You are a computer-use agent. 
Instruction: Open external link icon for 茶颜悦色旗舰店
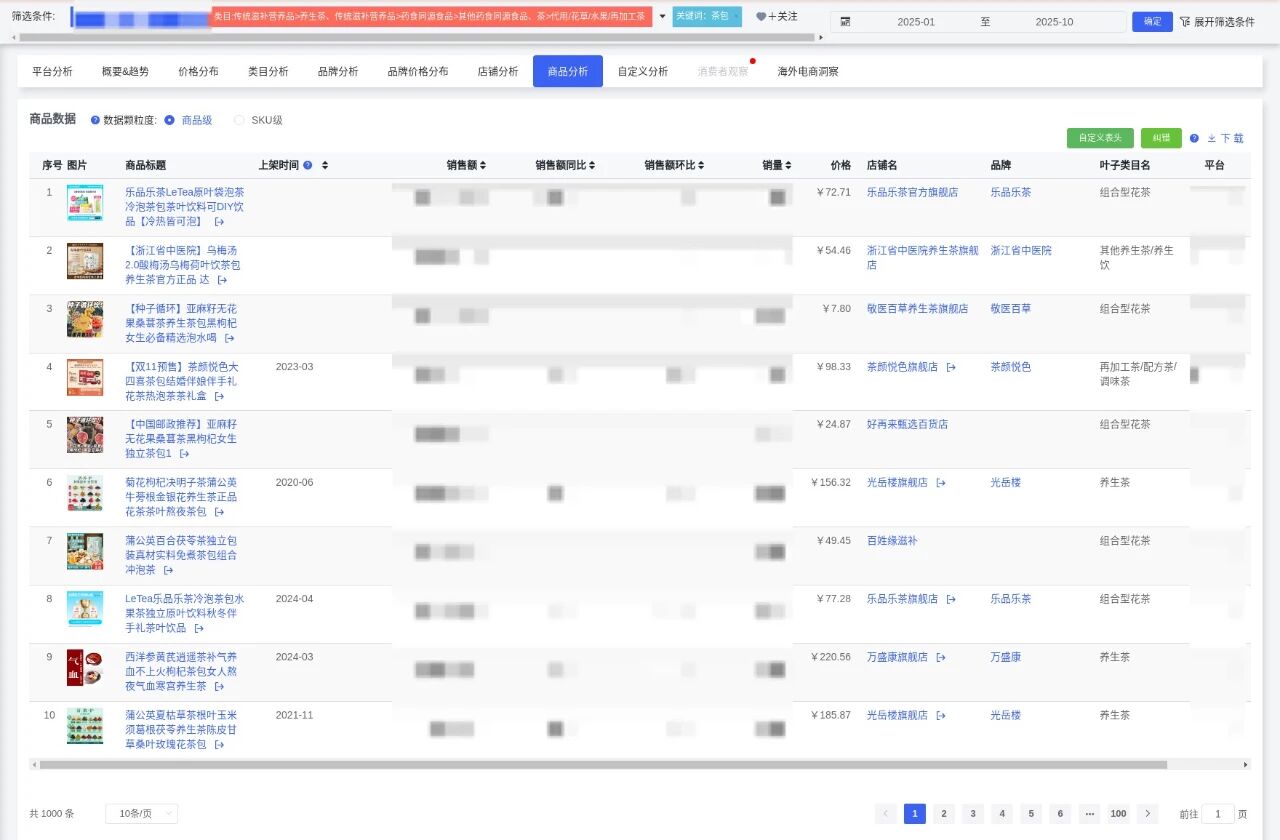click(x=951, y=367)
